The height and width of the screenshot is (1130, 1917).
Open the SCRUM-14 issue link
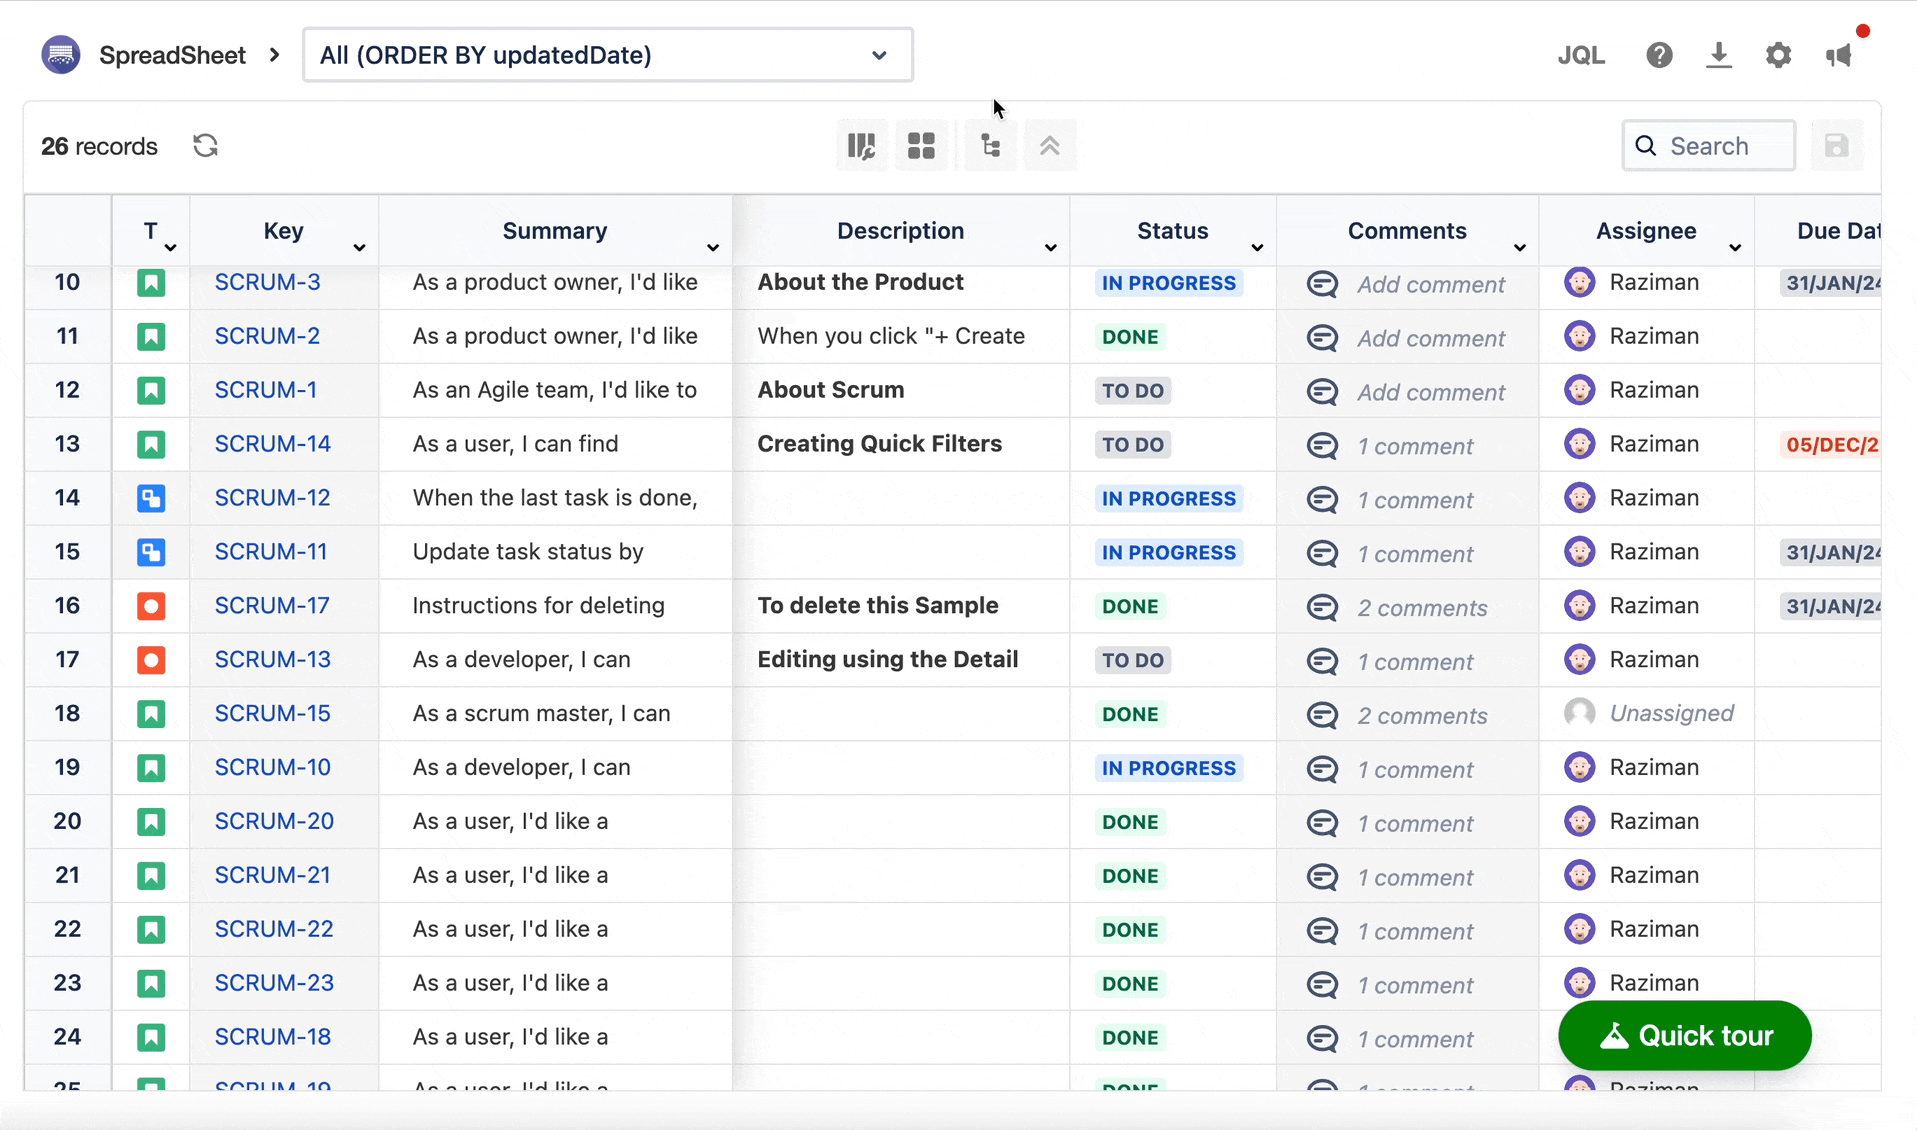pos(272,444)
